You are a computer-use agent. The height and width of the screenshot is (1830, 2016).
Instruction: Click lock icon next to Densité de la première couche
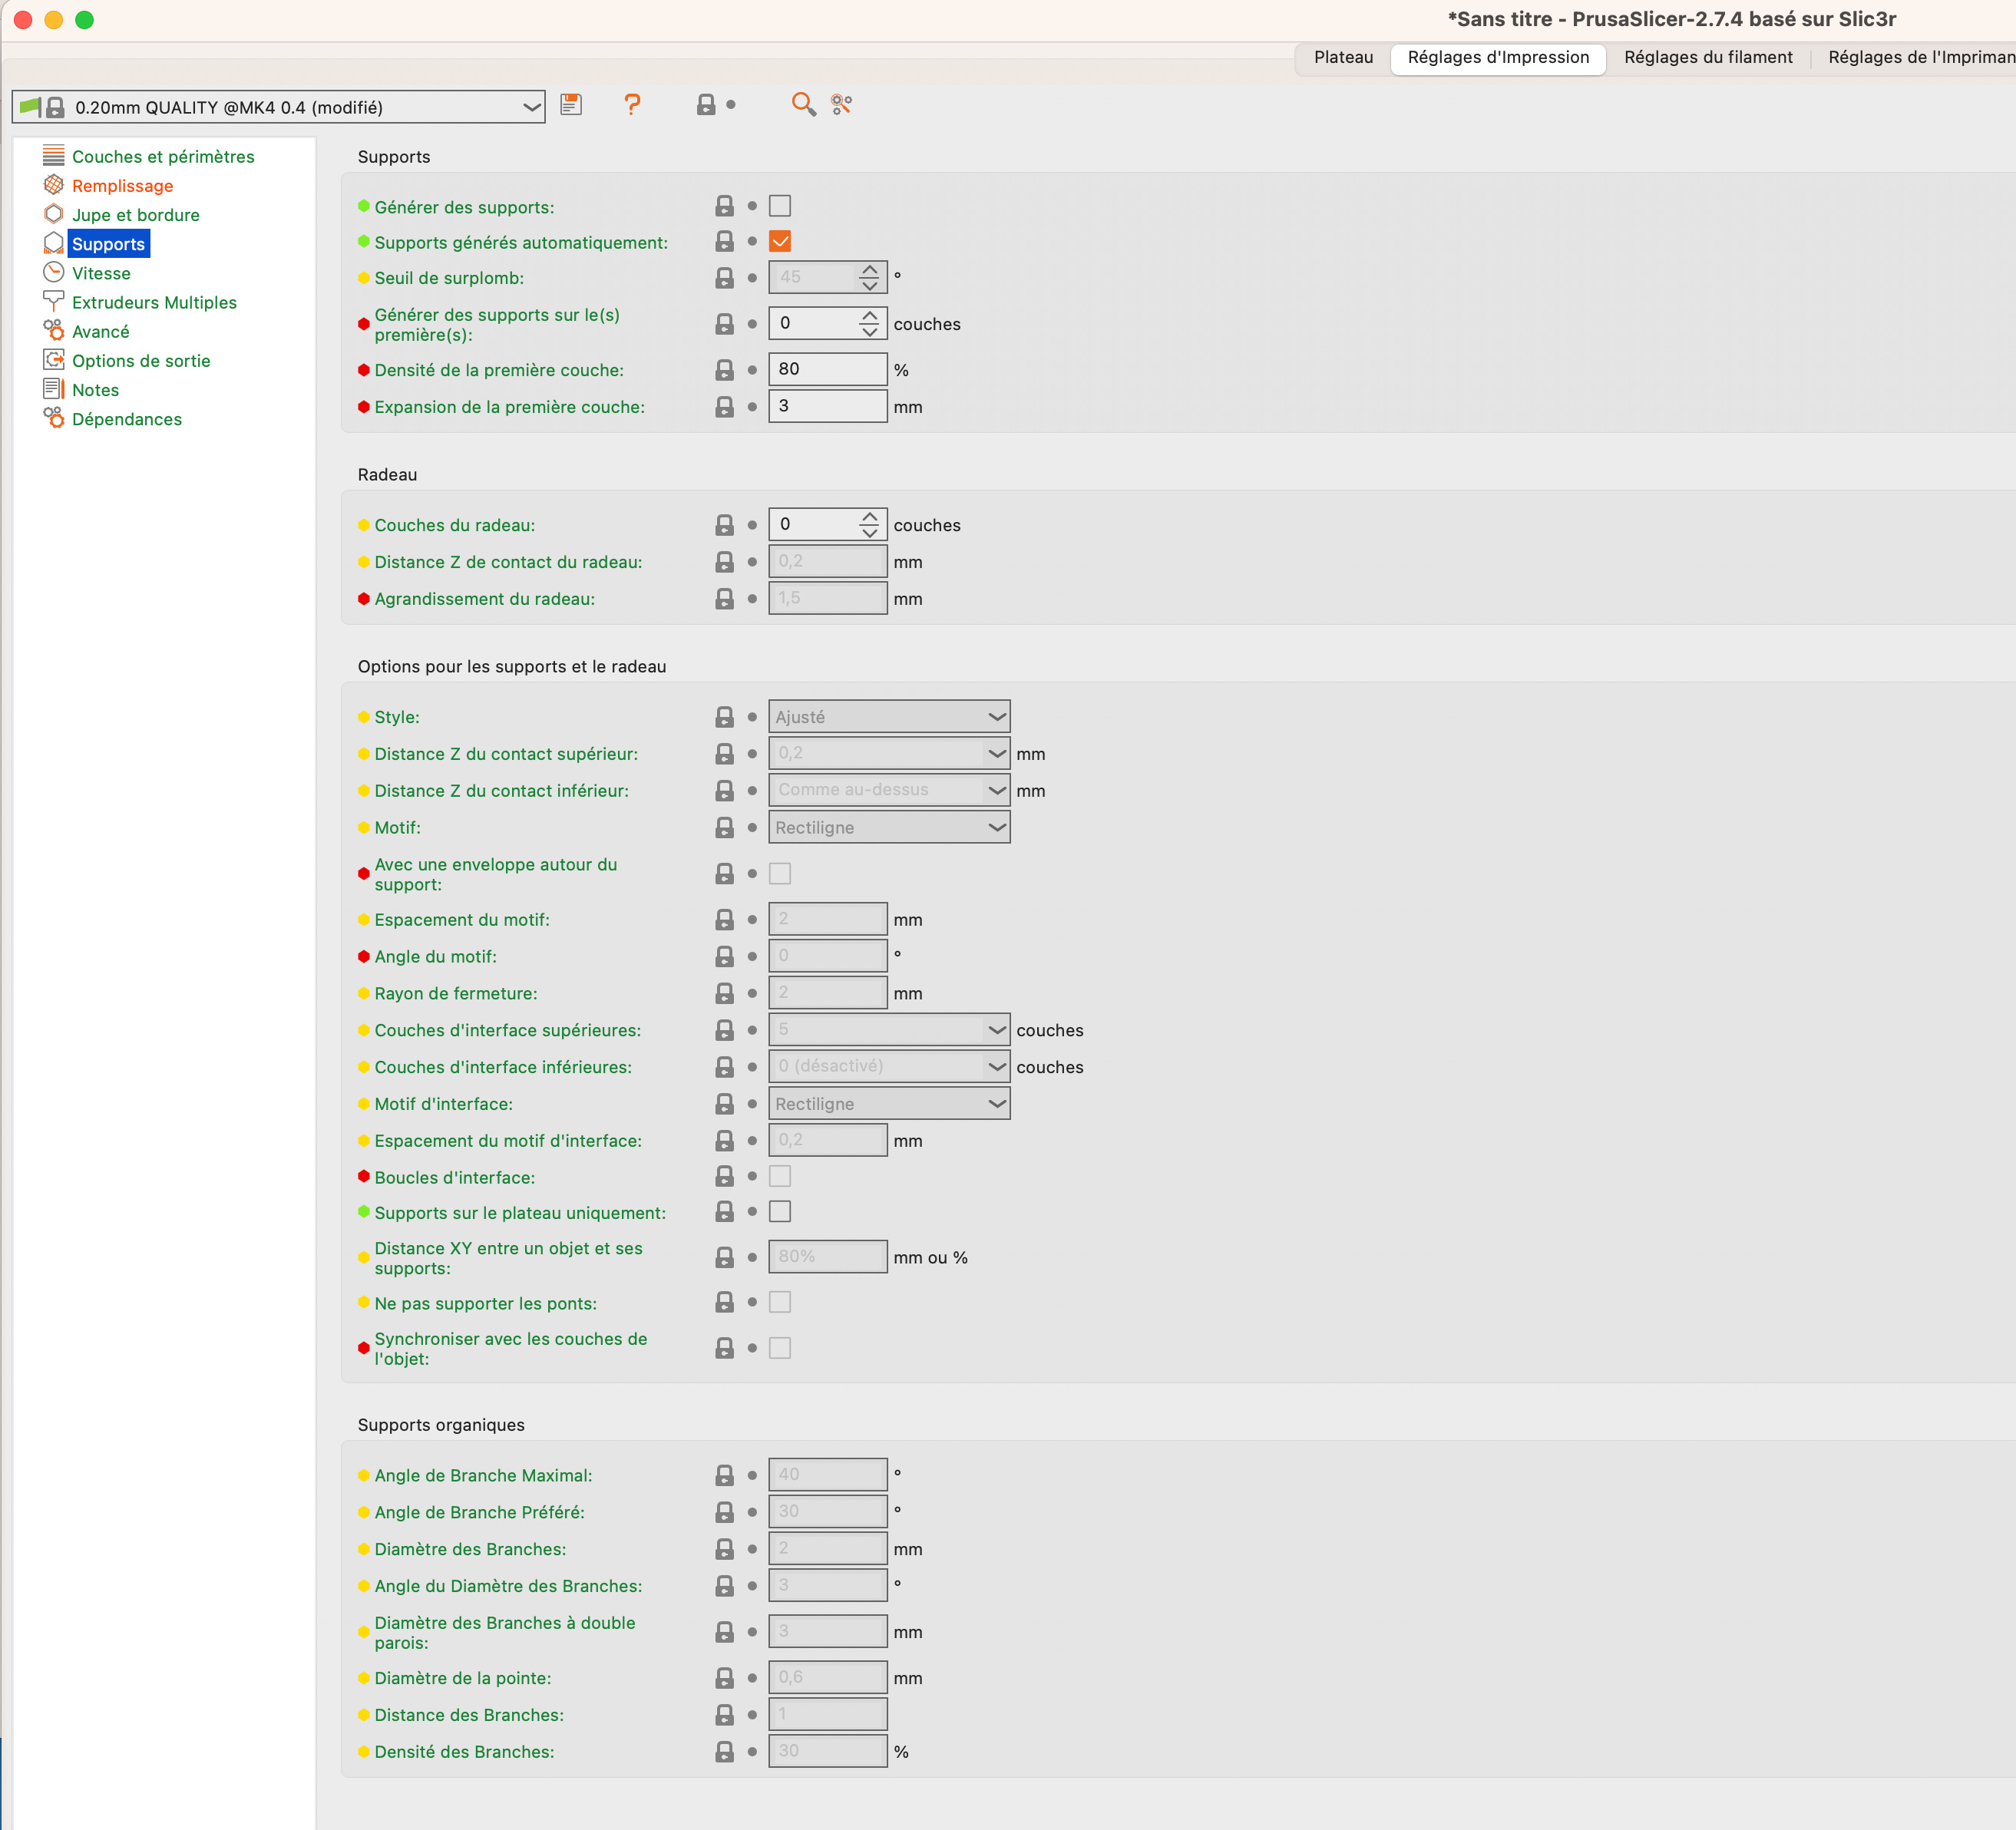click(x=725, y=370)
